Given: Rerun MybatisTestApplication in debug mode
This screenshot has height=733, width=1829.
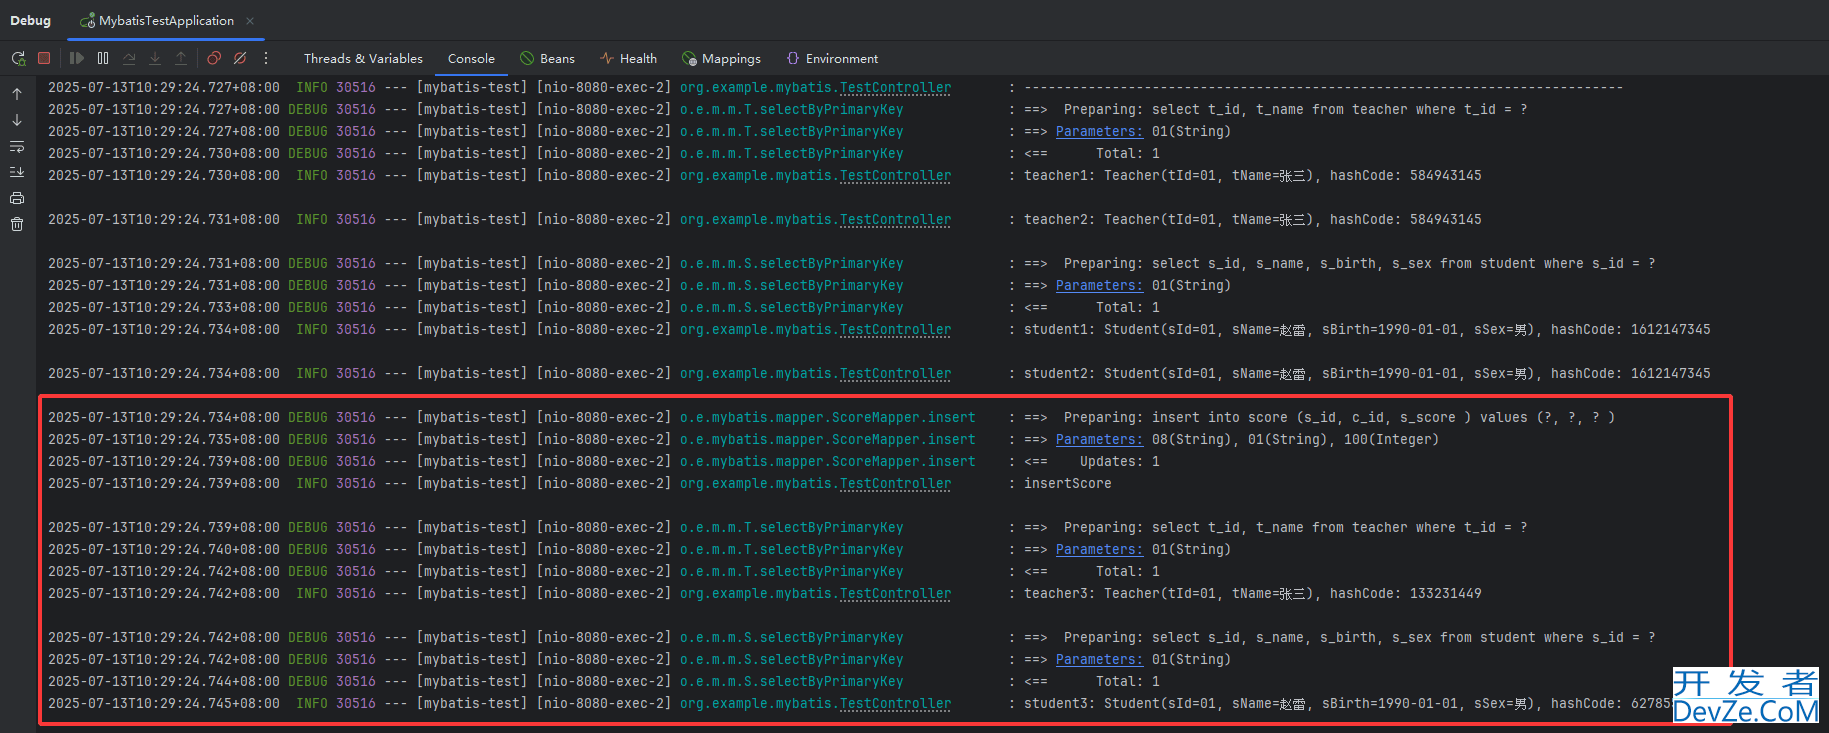Looking at the screenshot, I should point(18,59).
